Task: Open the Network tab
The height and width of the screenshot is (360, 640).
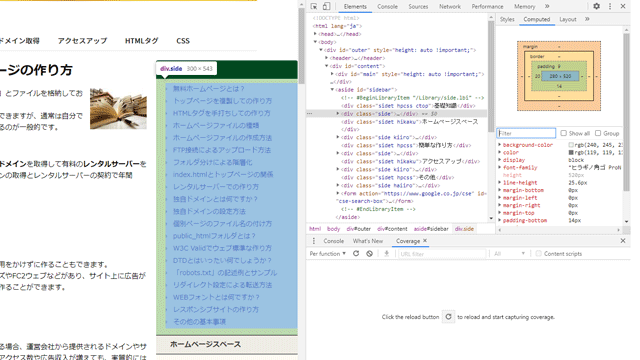Action: point(450,7)
